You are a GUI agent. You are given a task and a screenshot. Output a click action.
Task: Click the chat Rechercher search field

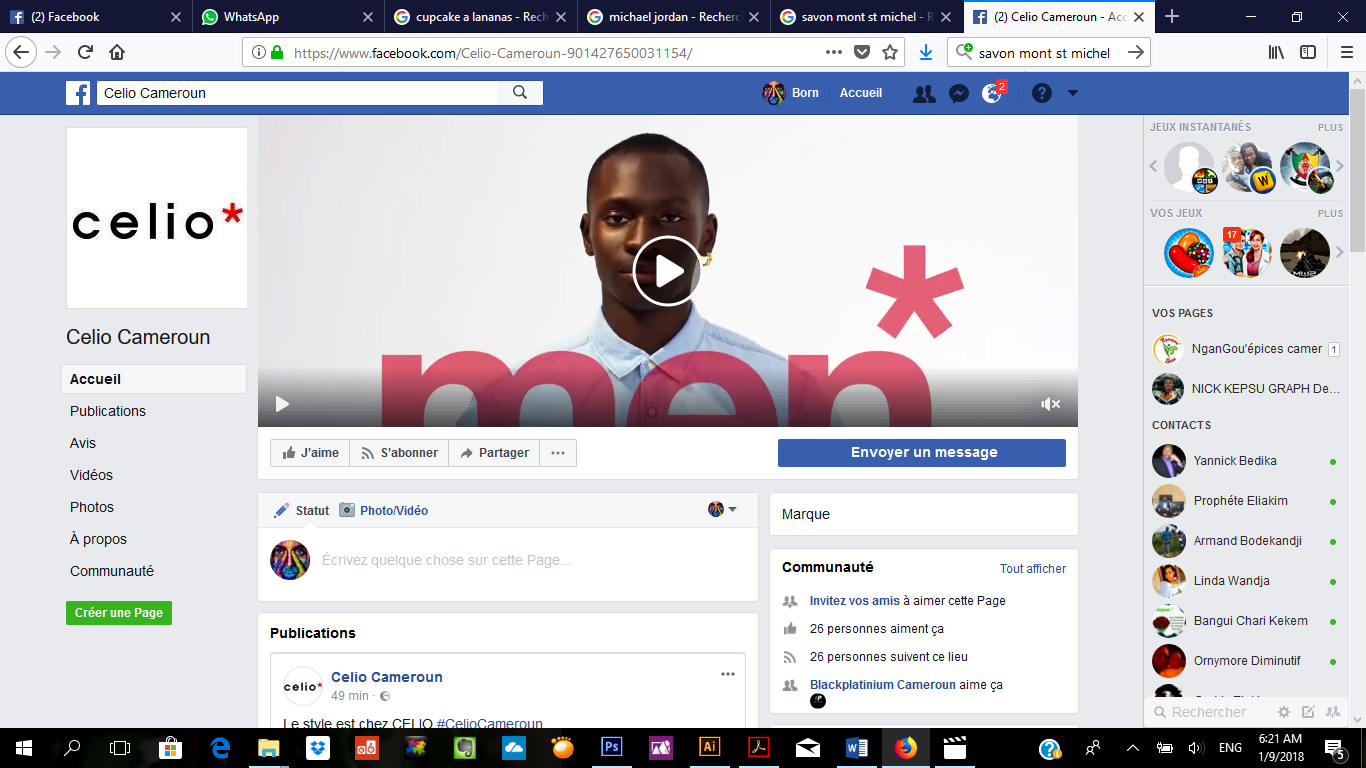(1210, 712)
